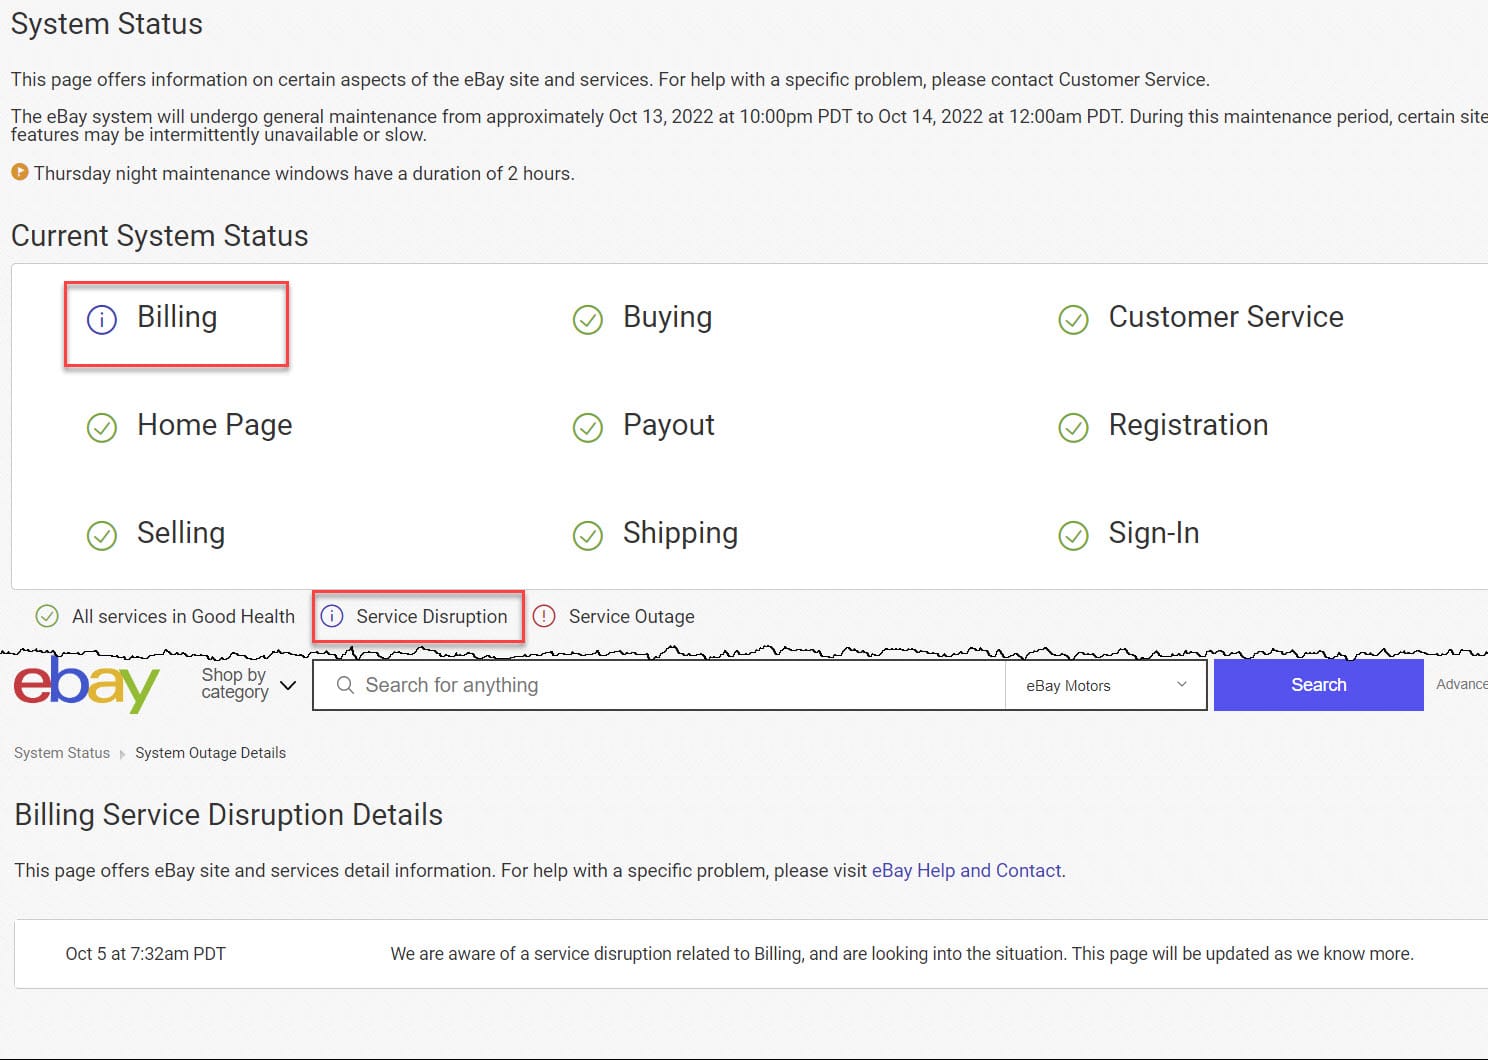The image size is (1488, 1060).
Task: Click the eBay logo
Action: (x=86, y=685)
